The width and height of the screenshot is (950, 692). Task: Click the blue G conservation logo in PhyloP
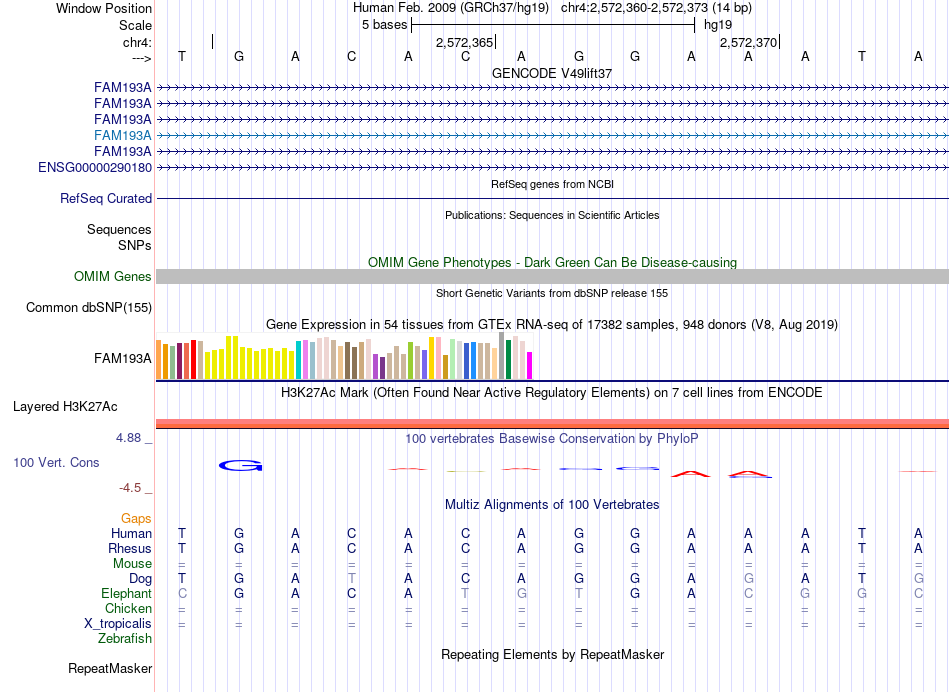(240, 465)
